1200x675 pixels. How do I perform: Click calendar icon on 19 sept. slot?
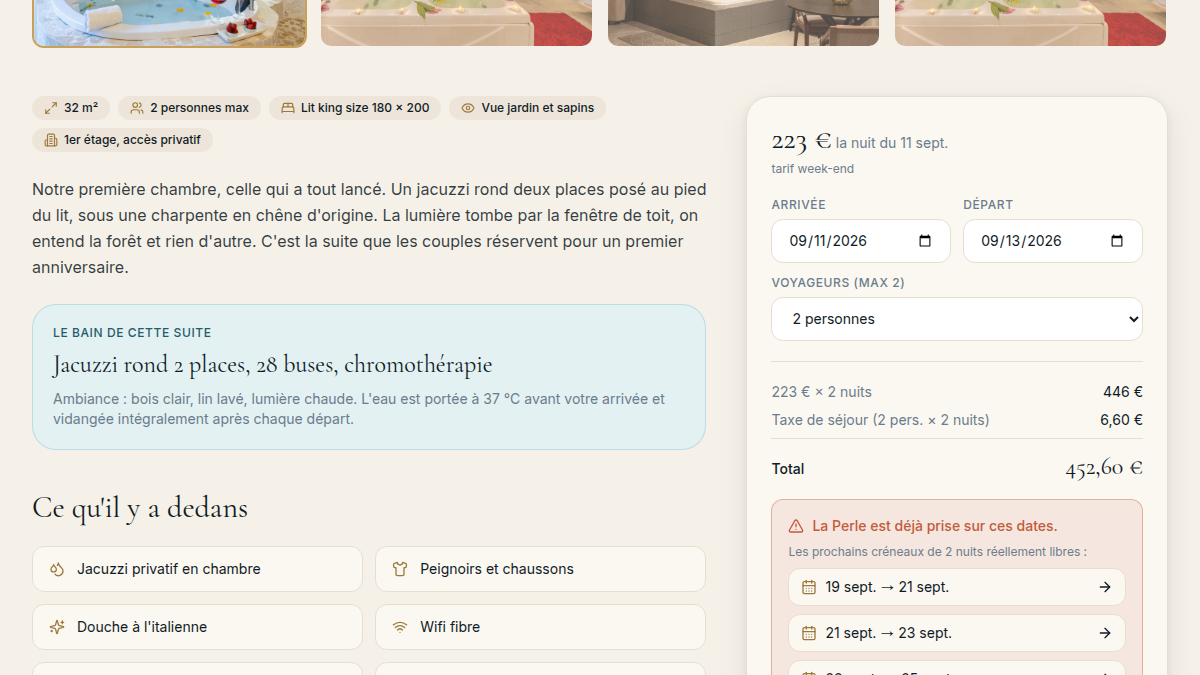(810, 587)
